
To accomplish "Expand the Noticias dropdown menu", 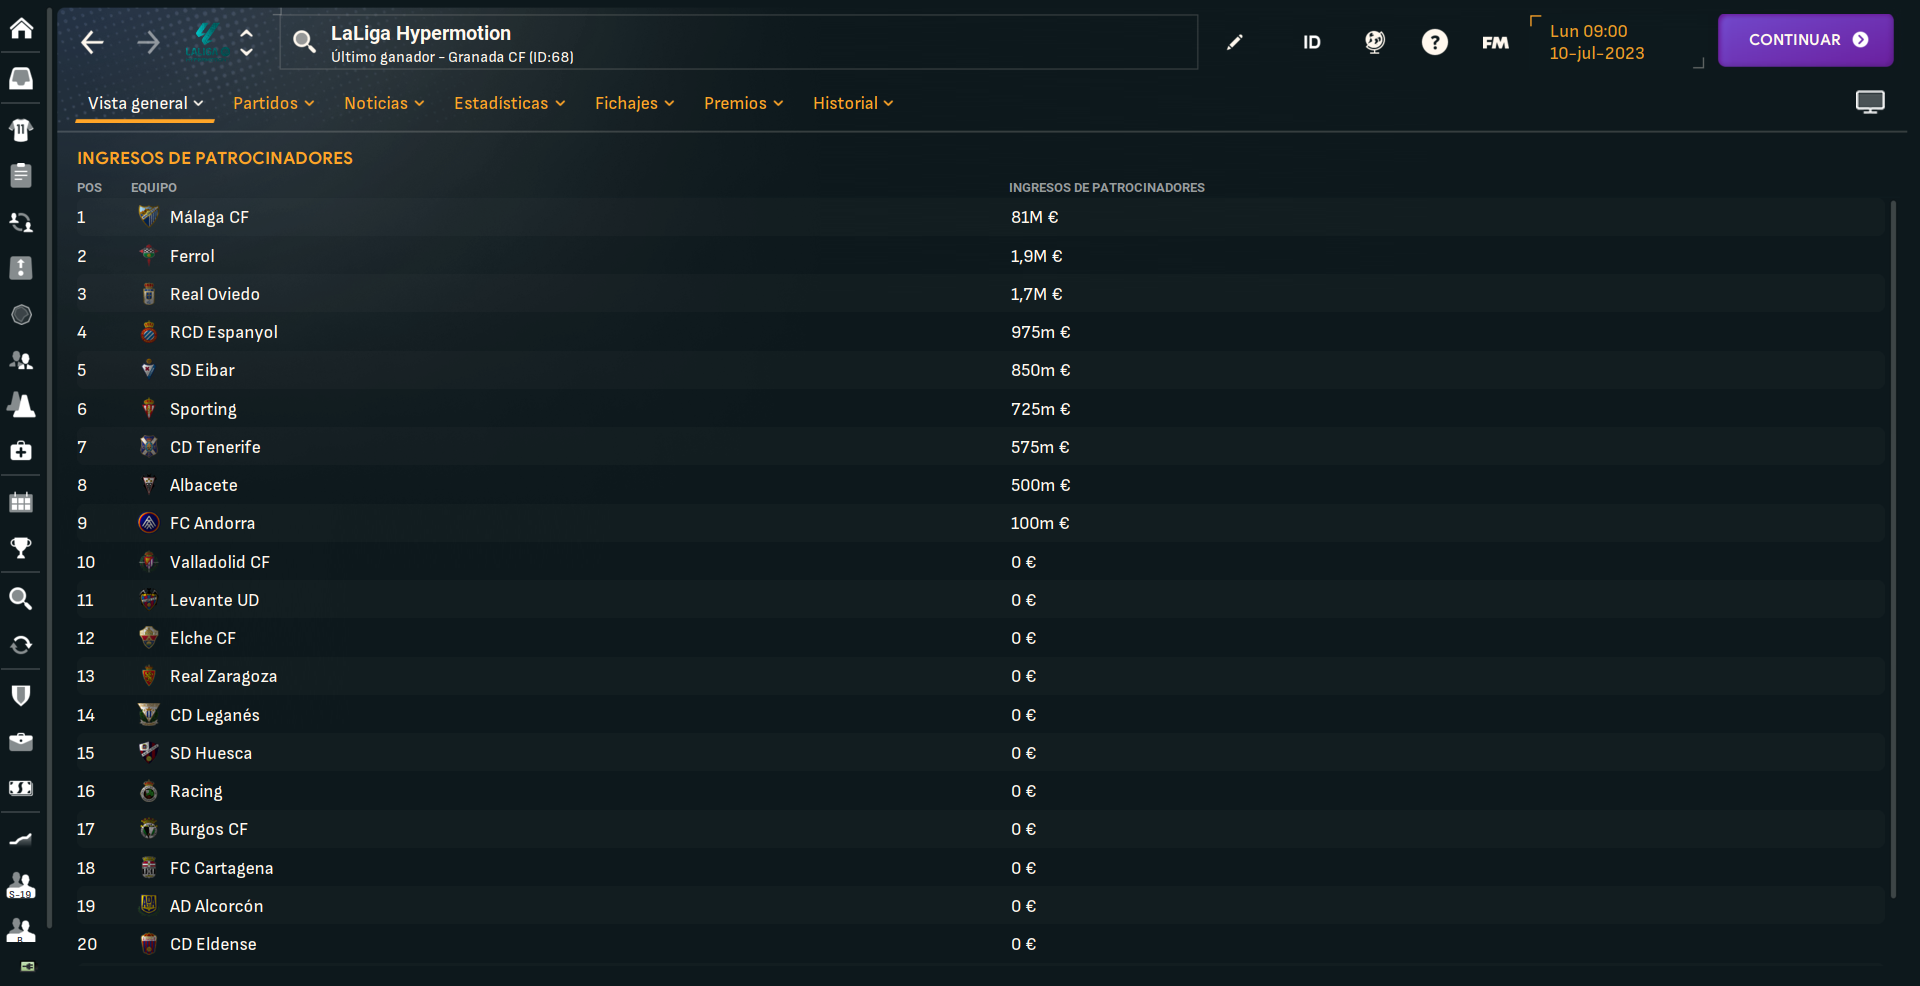I will (x=384, y=103).
